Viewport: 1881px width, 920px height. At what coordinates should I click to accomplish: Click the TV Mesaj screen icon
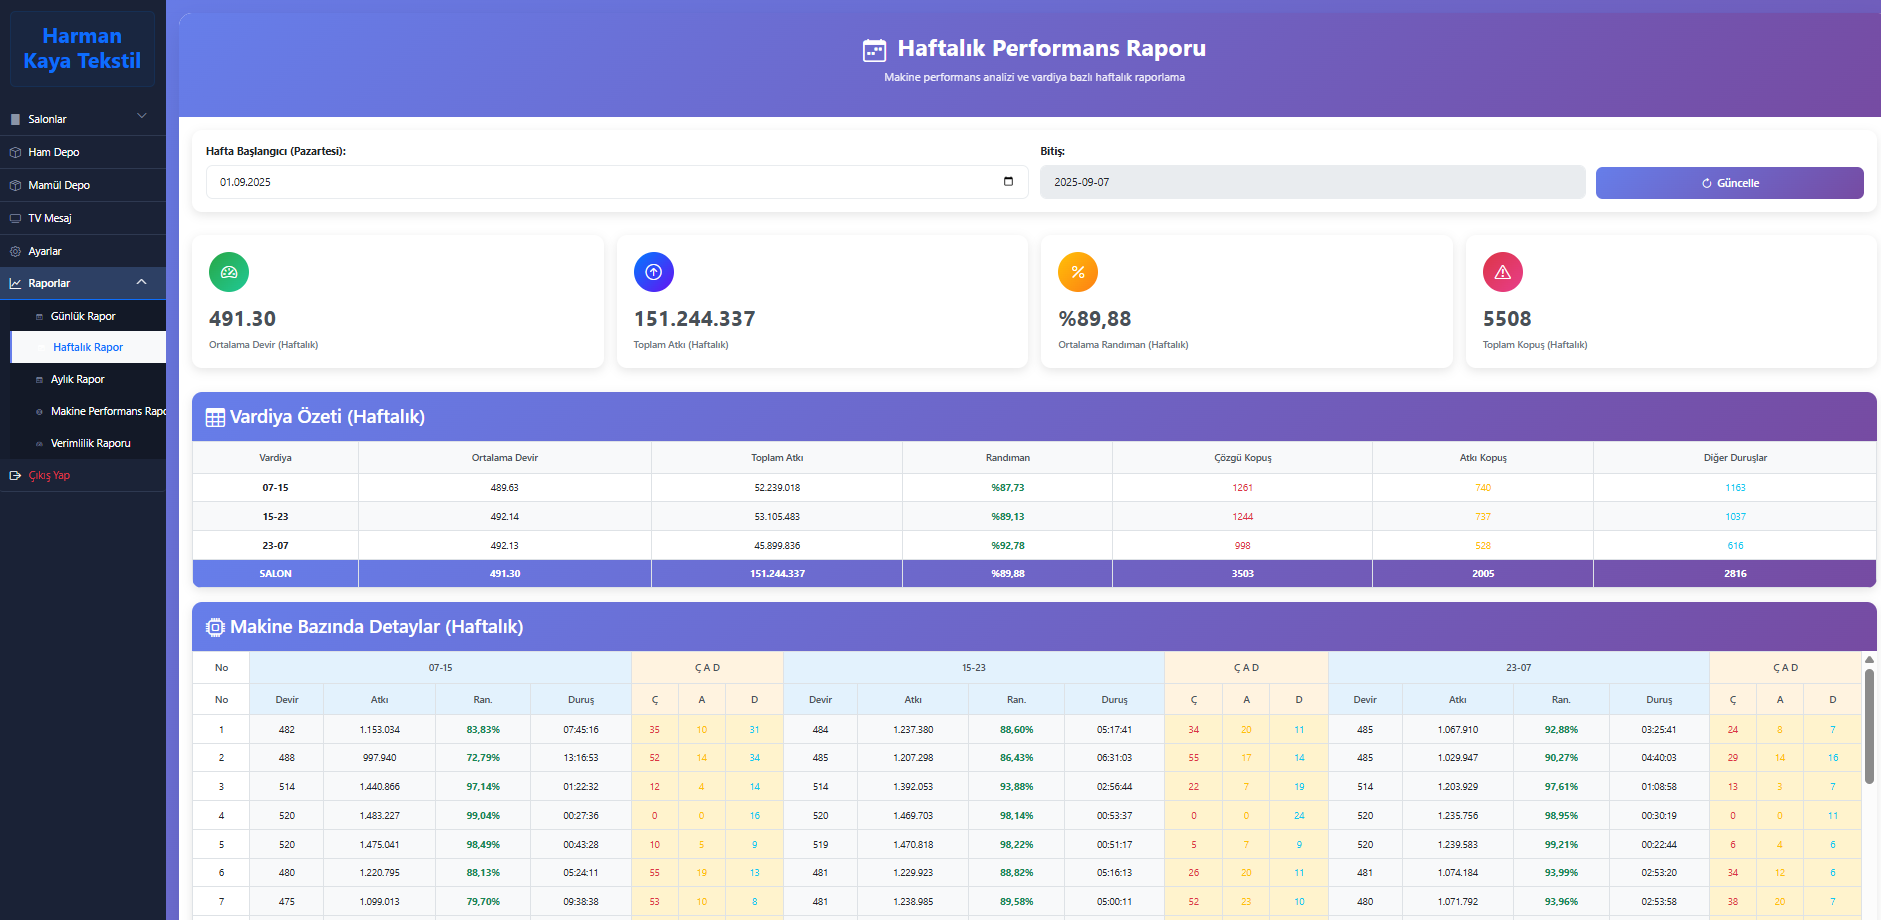click(15, 218)
